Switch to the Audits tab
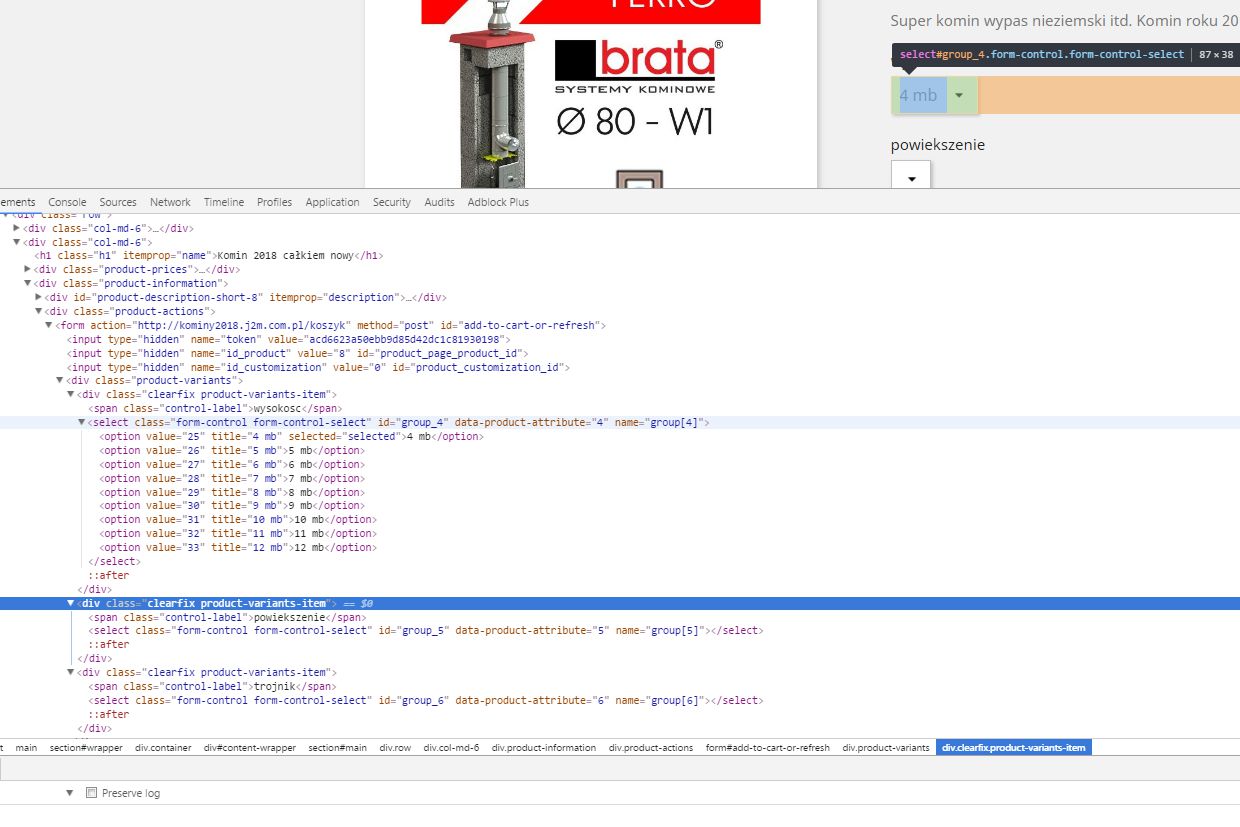This screenshot has height=827, width=1240. click(439, 202)
